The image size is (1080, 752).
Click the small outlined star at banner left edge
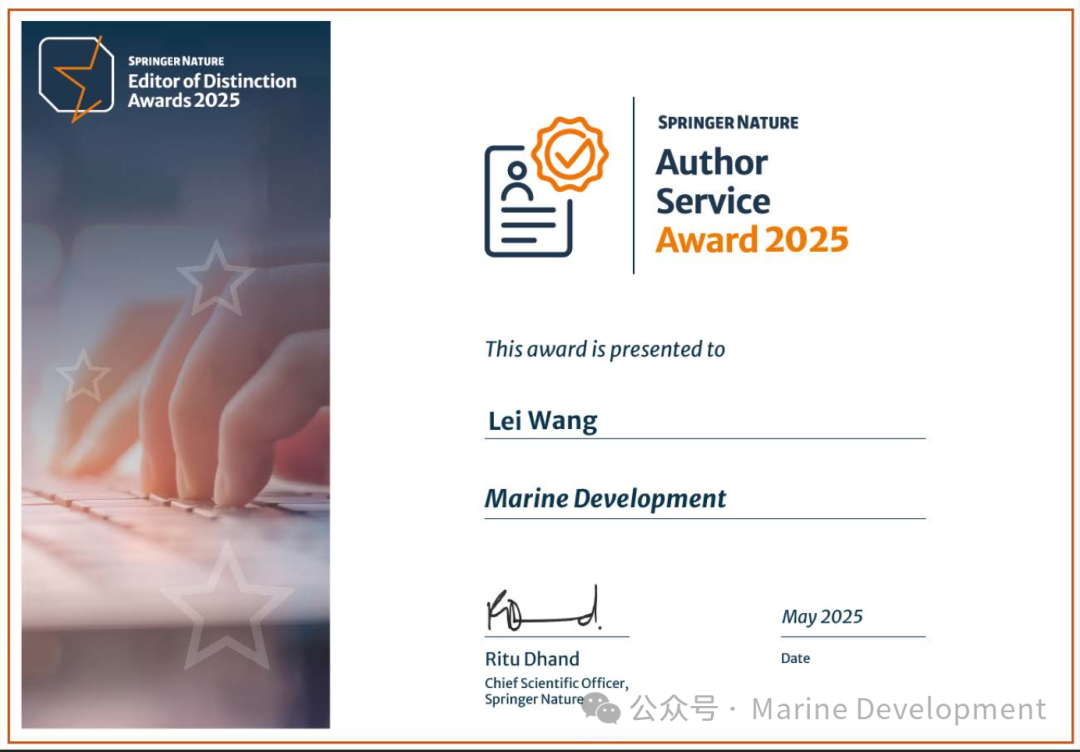tap(83, 377)
